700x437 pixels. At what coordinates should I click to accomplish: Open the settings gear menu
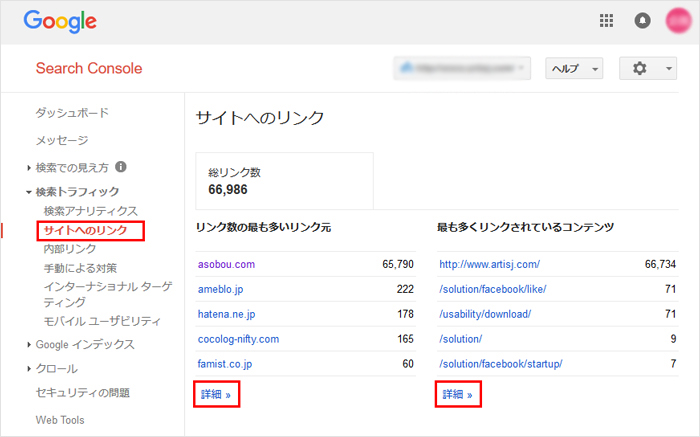pyautogui.click(x=648, y=68)
